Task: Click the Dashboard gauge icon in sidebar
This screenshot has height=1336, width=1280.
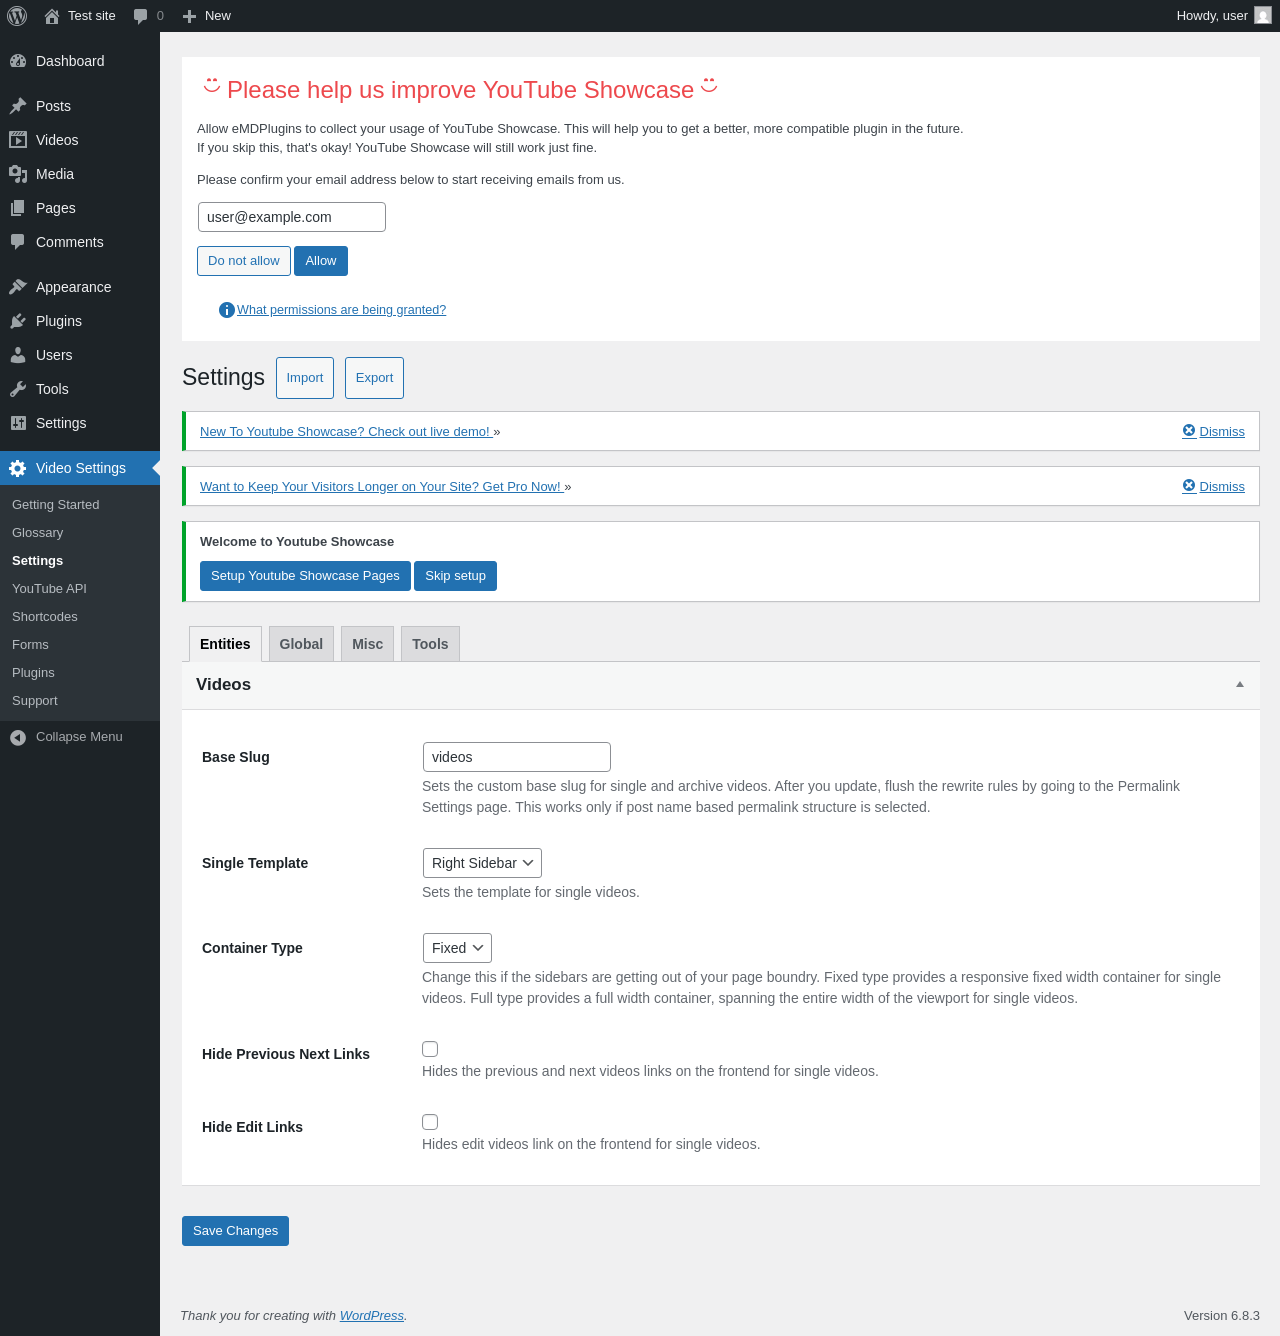Action: [18, 61]
